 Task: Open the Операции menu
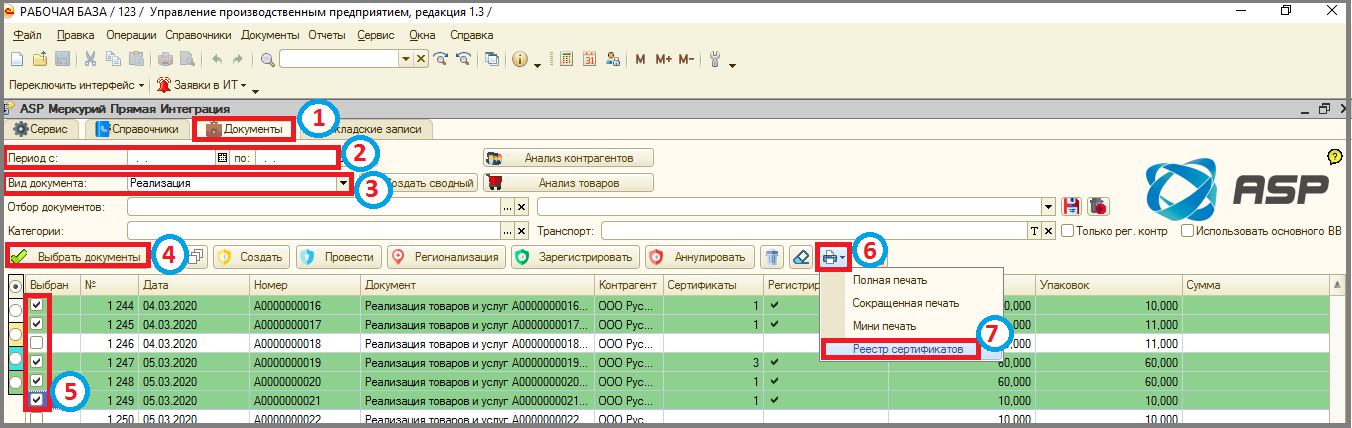click(131, 35)
